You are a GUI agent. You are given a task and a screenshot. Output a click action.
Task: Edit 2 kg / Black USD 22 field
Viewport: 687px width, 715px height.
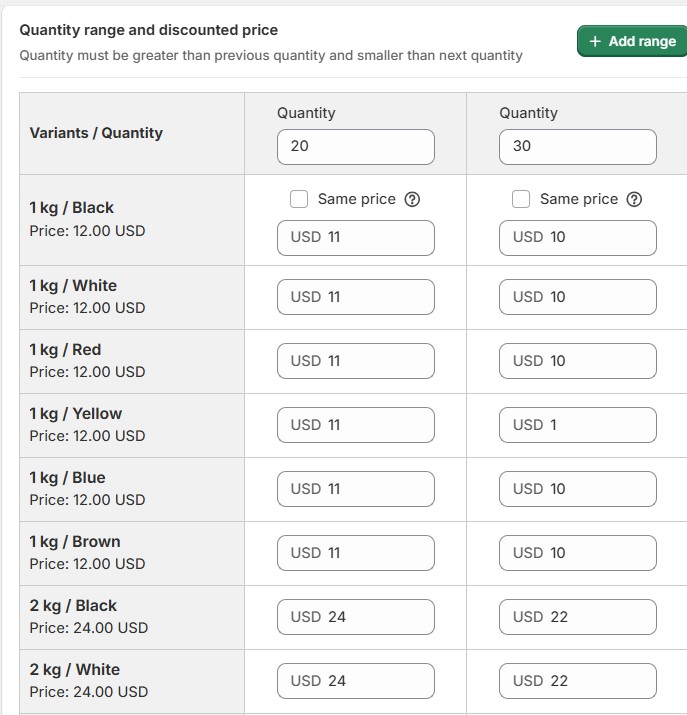click(577, 617)
